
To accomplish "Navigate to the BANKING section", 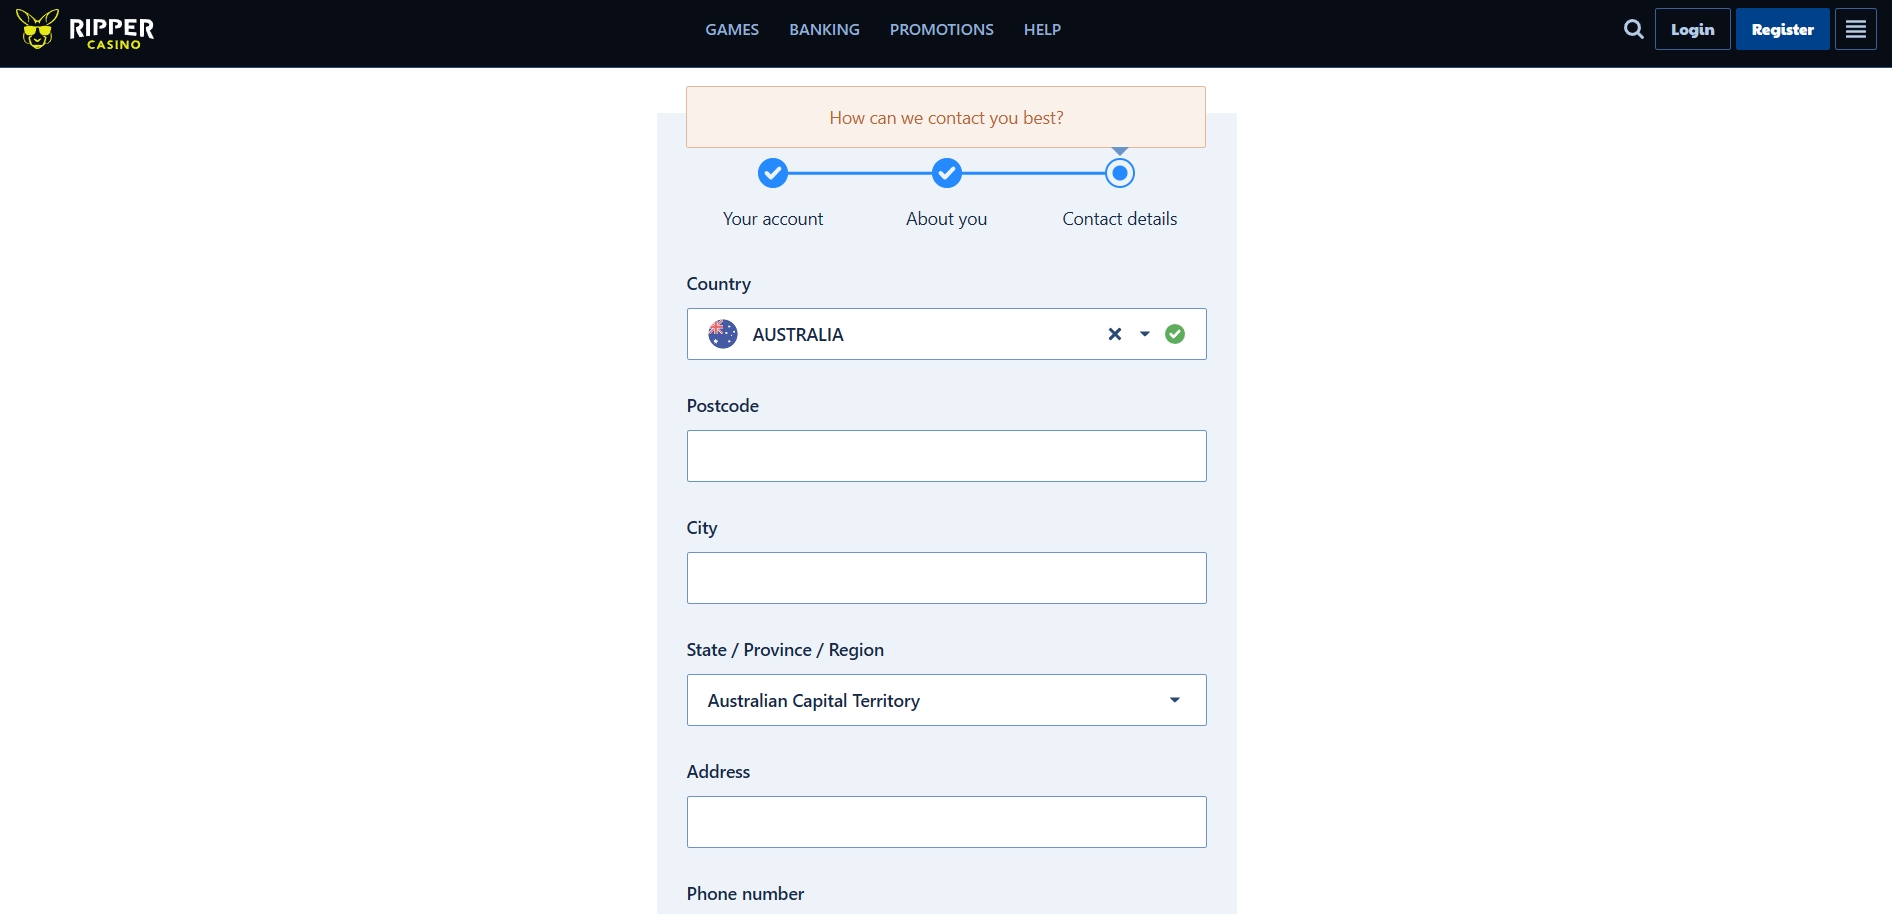I will point(824,29).
